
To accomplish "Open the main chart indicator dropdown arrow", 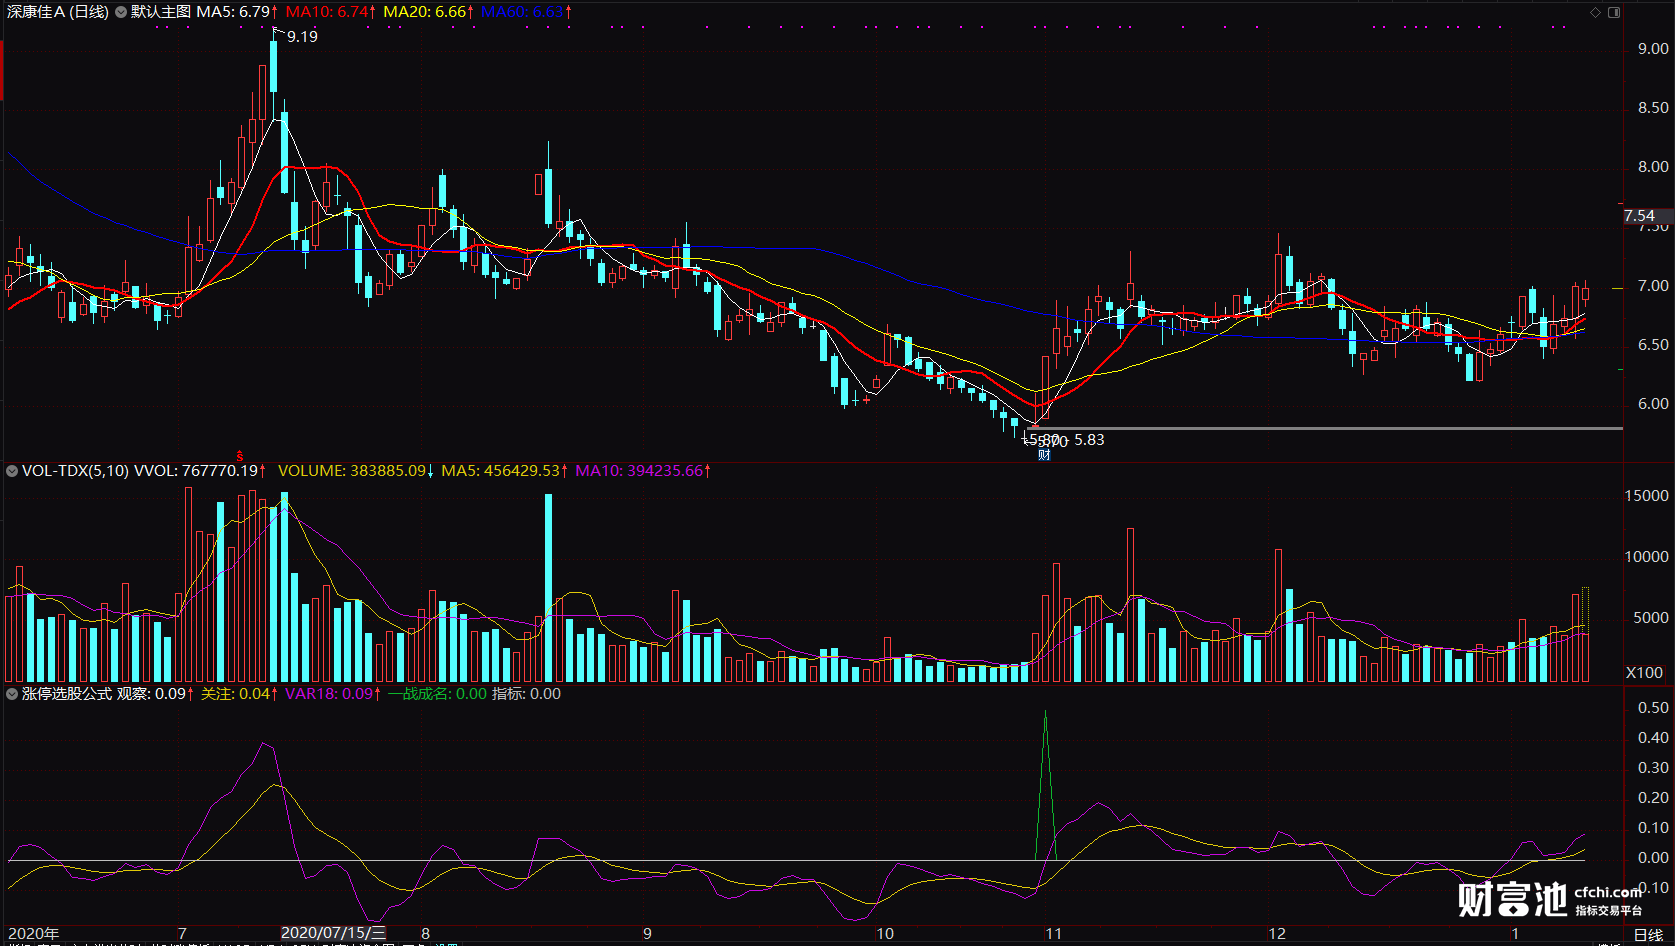I will (121, 12).
